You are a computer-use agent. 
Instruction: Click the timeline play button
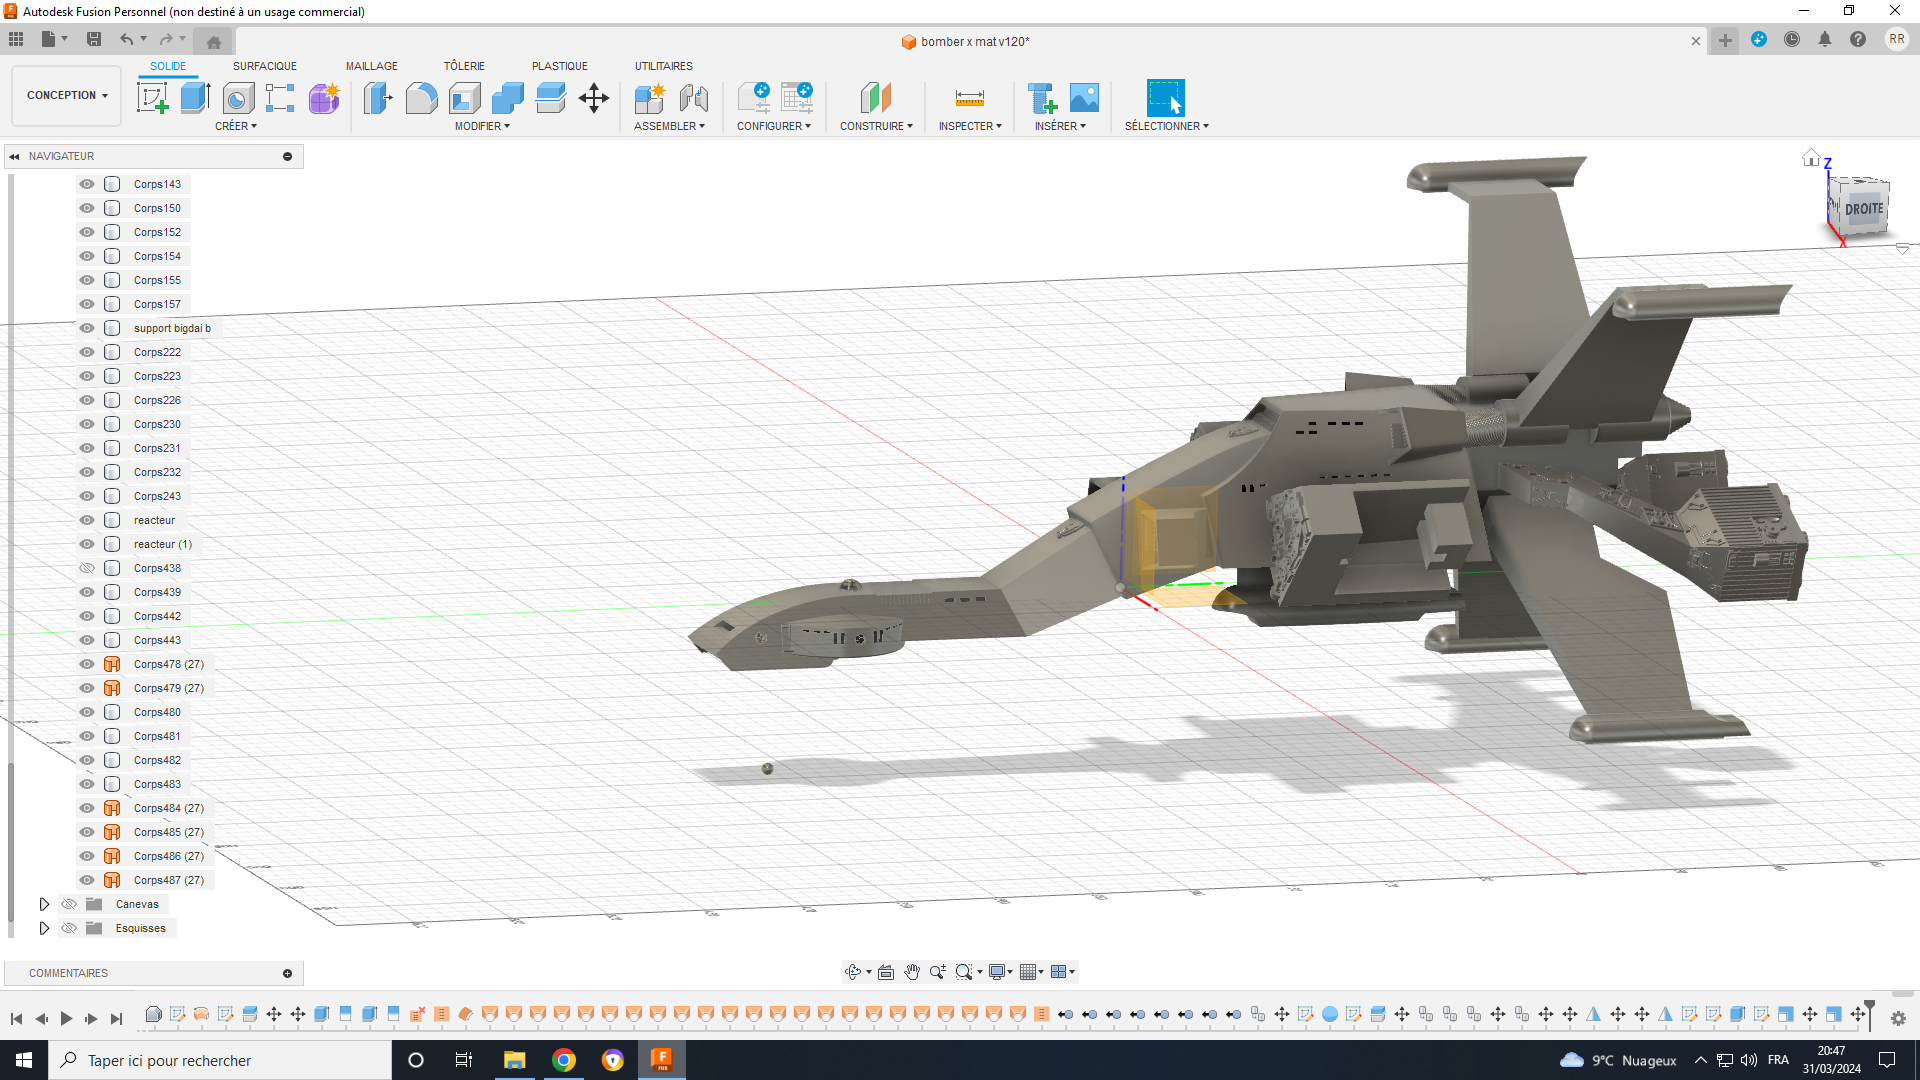pos(66,1018)
